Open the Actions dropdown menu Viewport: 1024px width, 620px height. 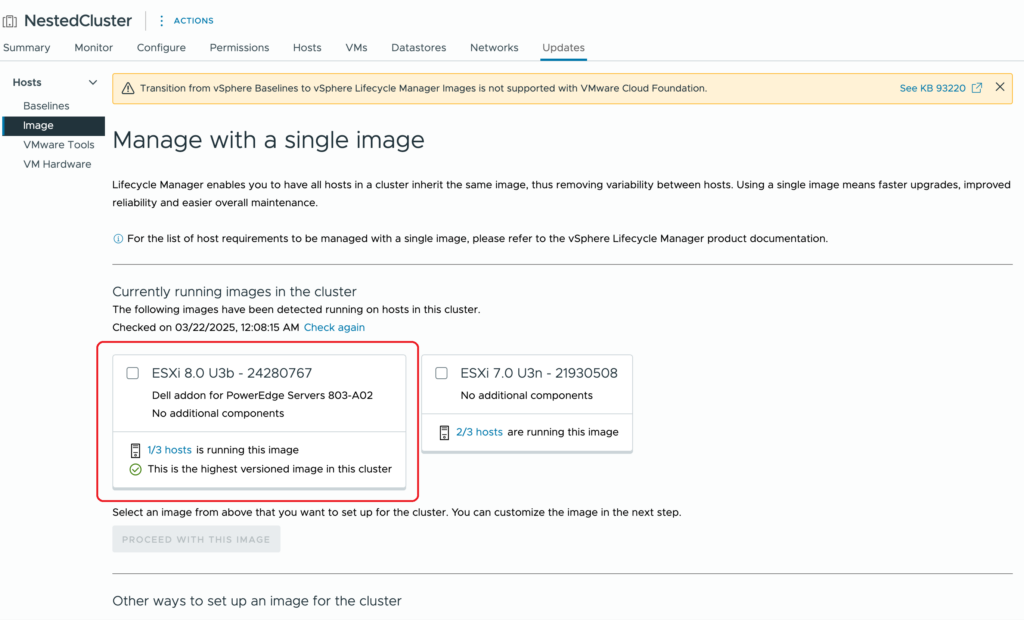click(193, 21)
